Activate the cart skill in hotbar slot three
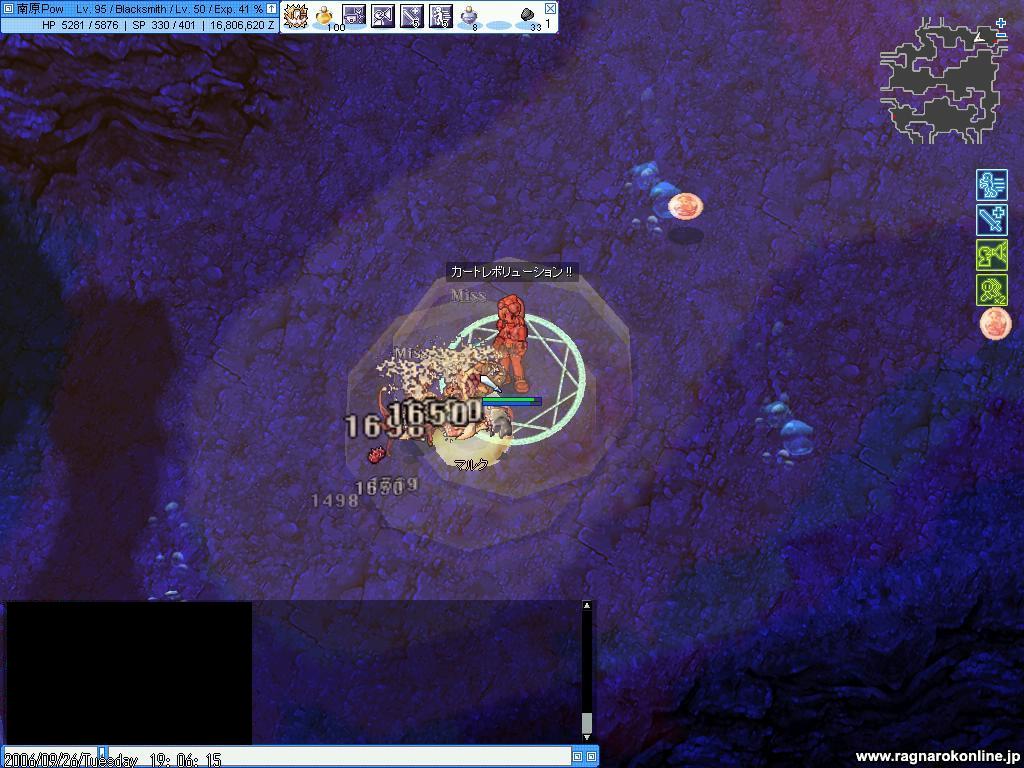 [353, 16]
